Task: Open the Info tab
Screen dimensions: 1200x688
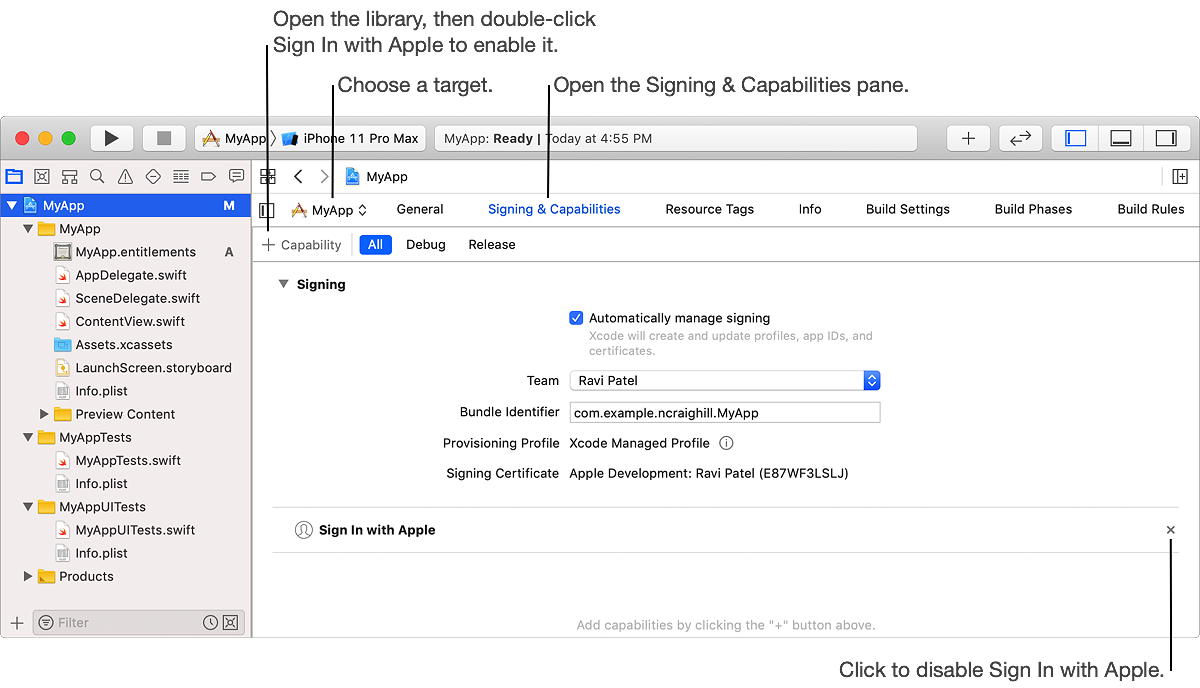Action: (810, 209)
